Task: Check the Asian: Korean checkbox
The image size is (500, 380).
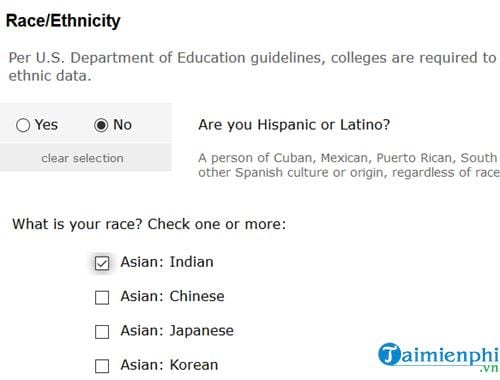Action: click(x=102, y=366)
